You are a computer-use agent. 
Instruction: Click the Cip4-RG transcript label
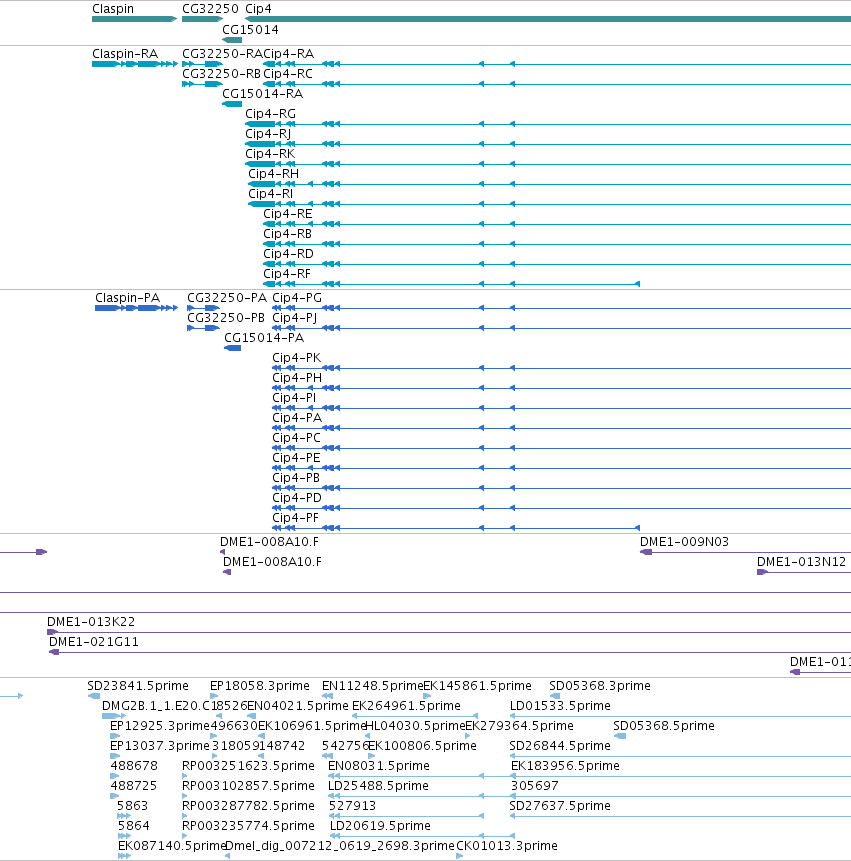click(x=271, y=114)
